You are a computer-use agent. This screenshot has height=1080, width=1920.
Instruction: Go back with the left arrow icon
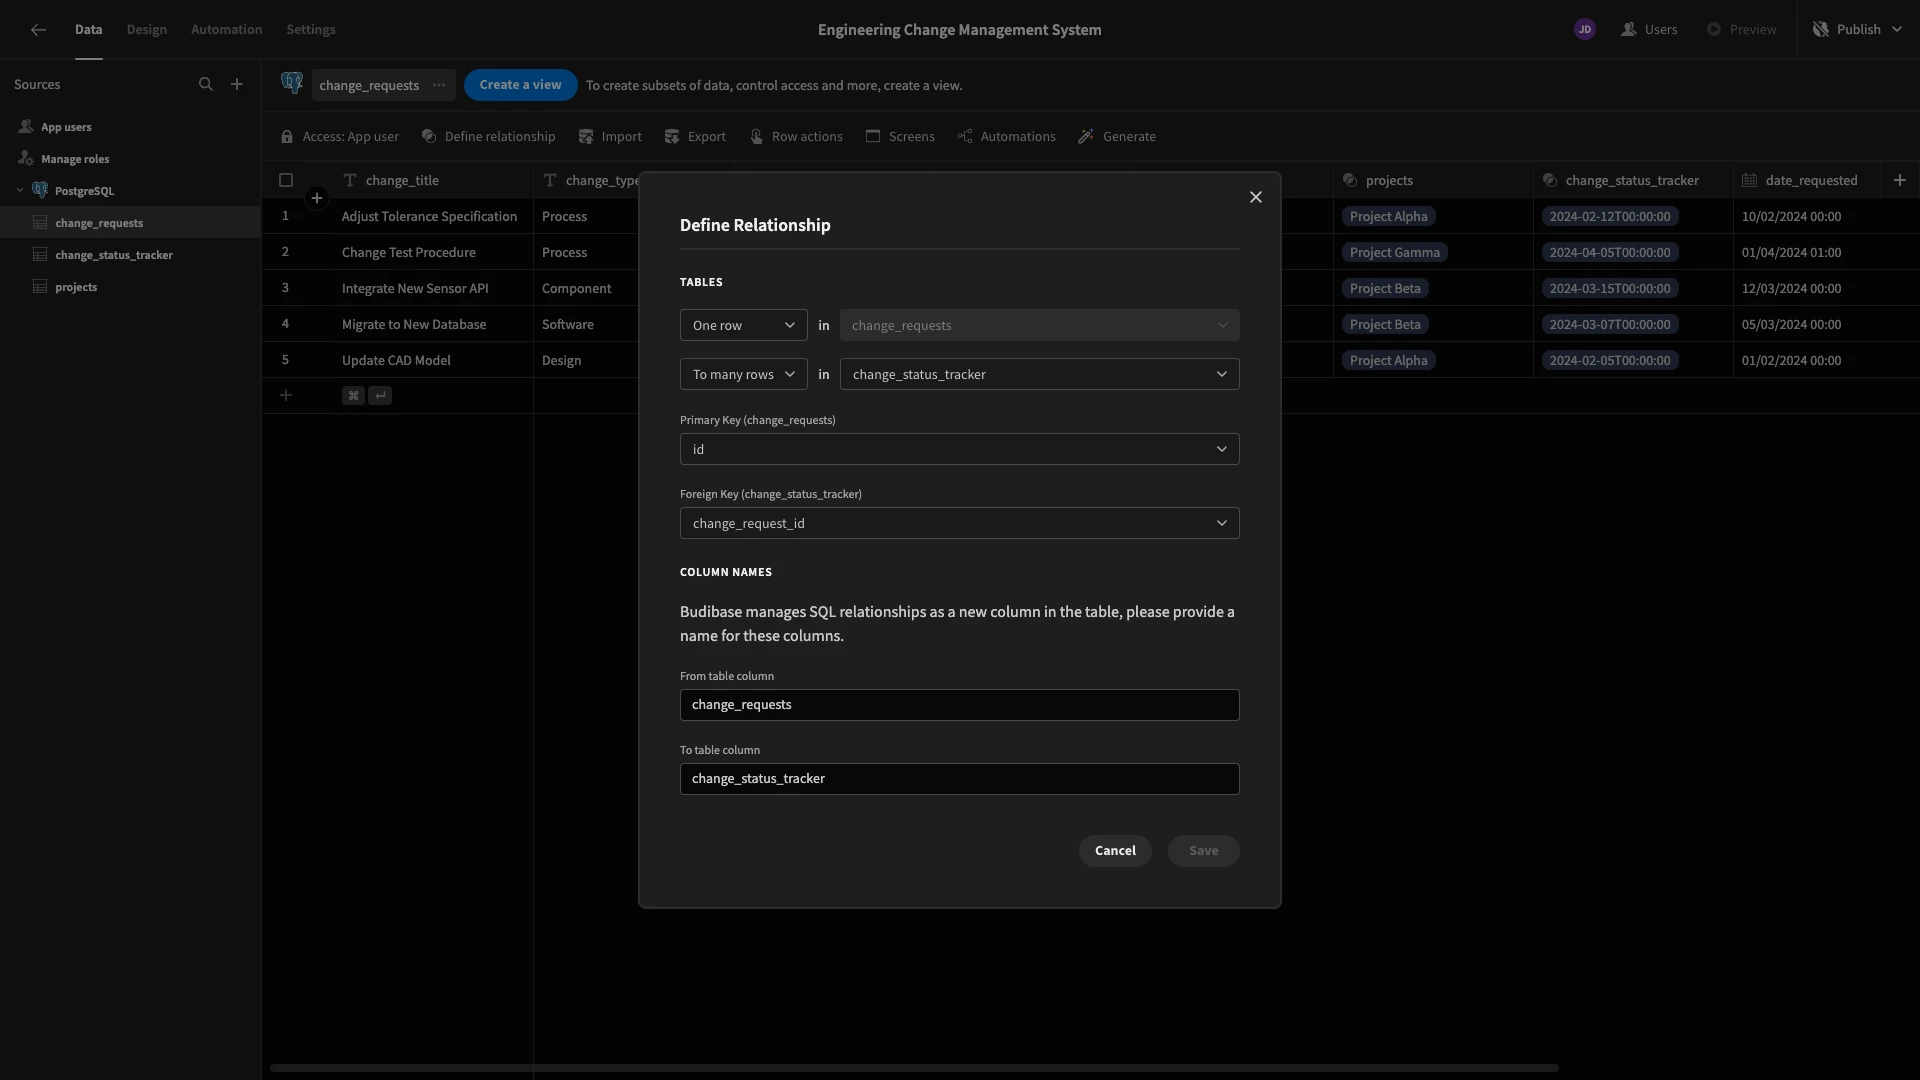[x=38, y=30]
